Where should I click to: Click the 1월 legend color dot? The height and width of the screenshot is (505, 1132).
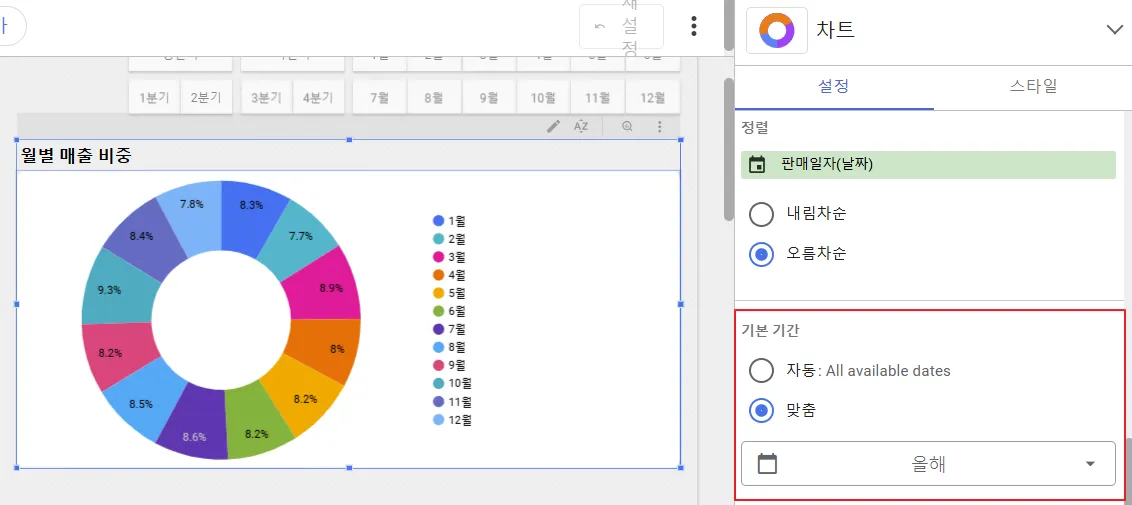tap(438, 221)
